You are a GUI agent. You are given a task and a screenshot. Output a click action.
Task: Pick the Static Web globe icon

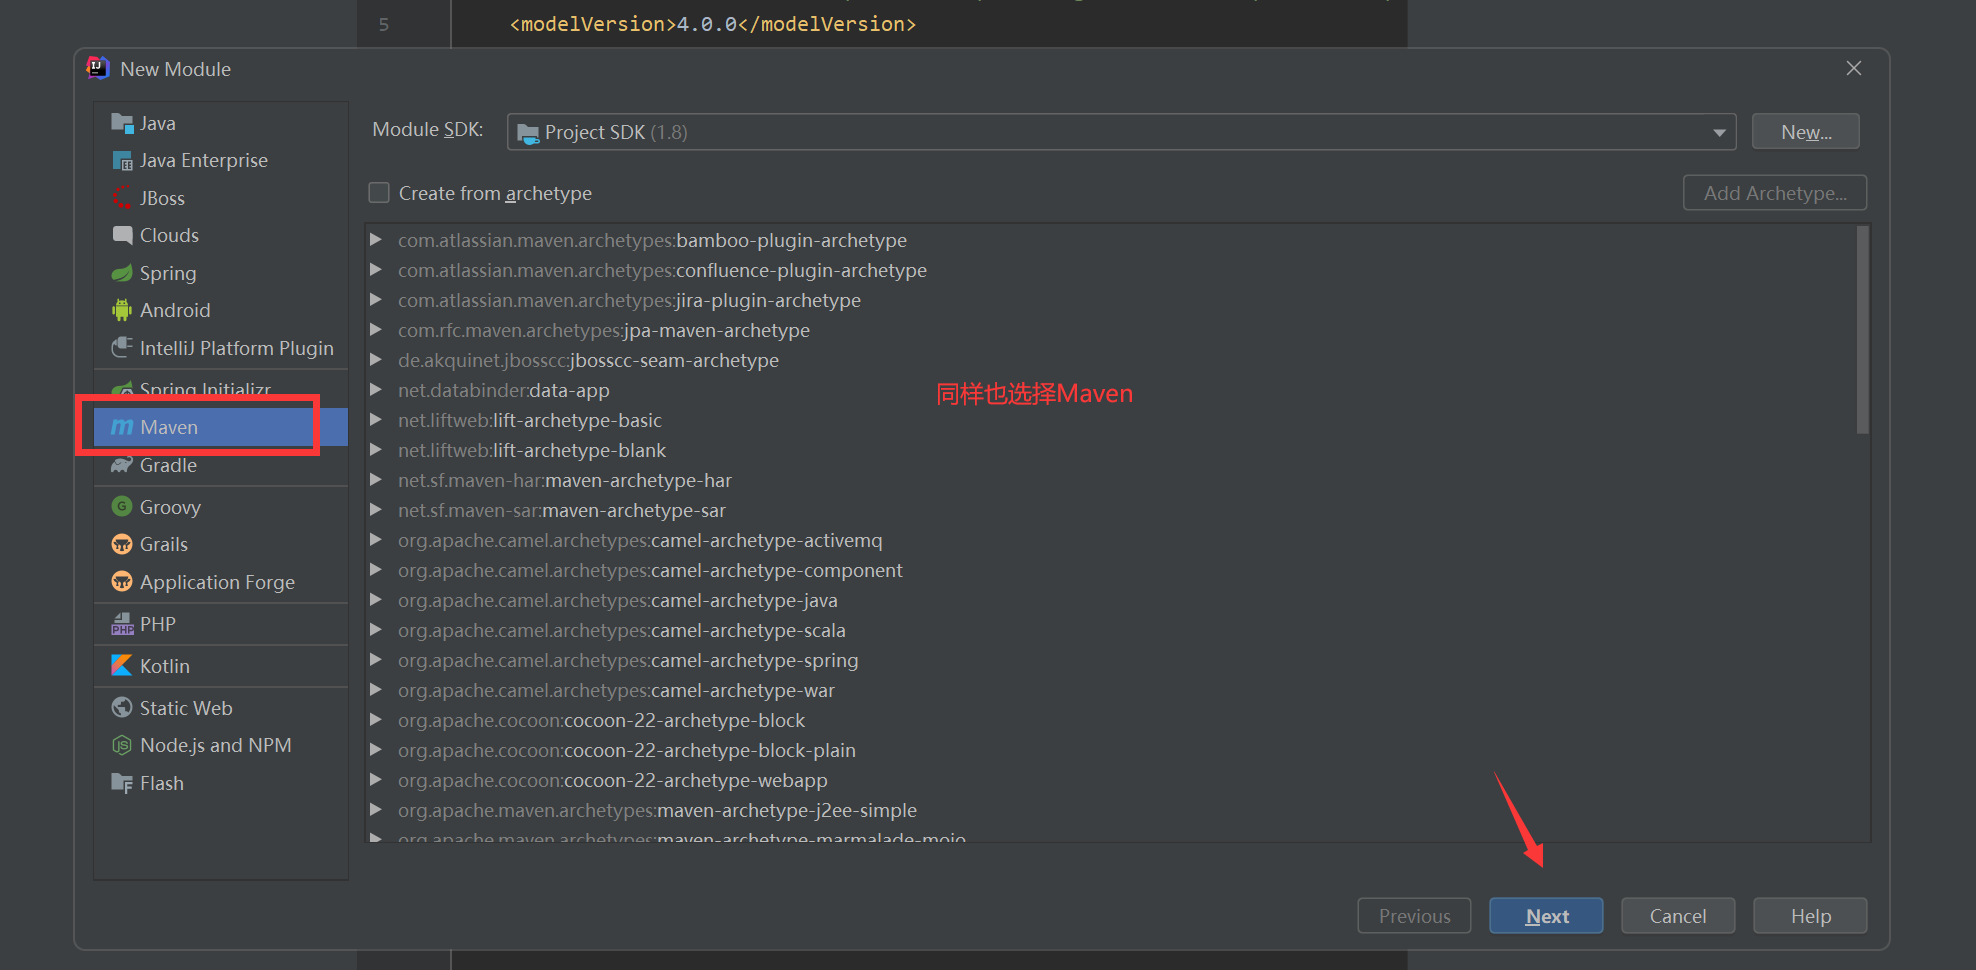pyautogui.click(x=122, y=708)
